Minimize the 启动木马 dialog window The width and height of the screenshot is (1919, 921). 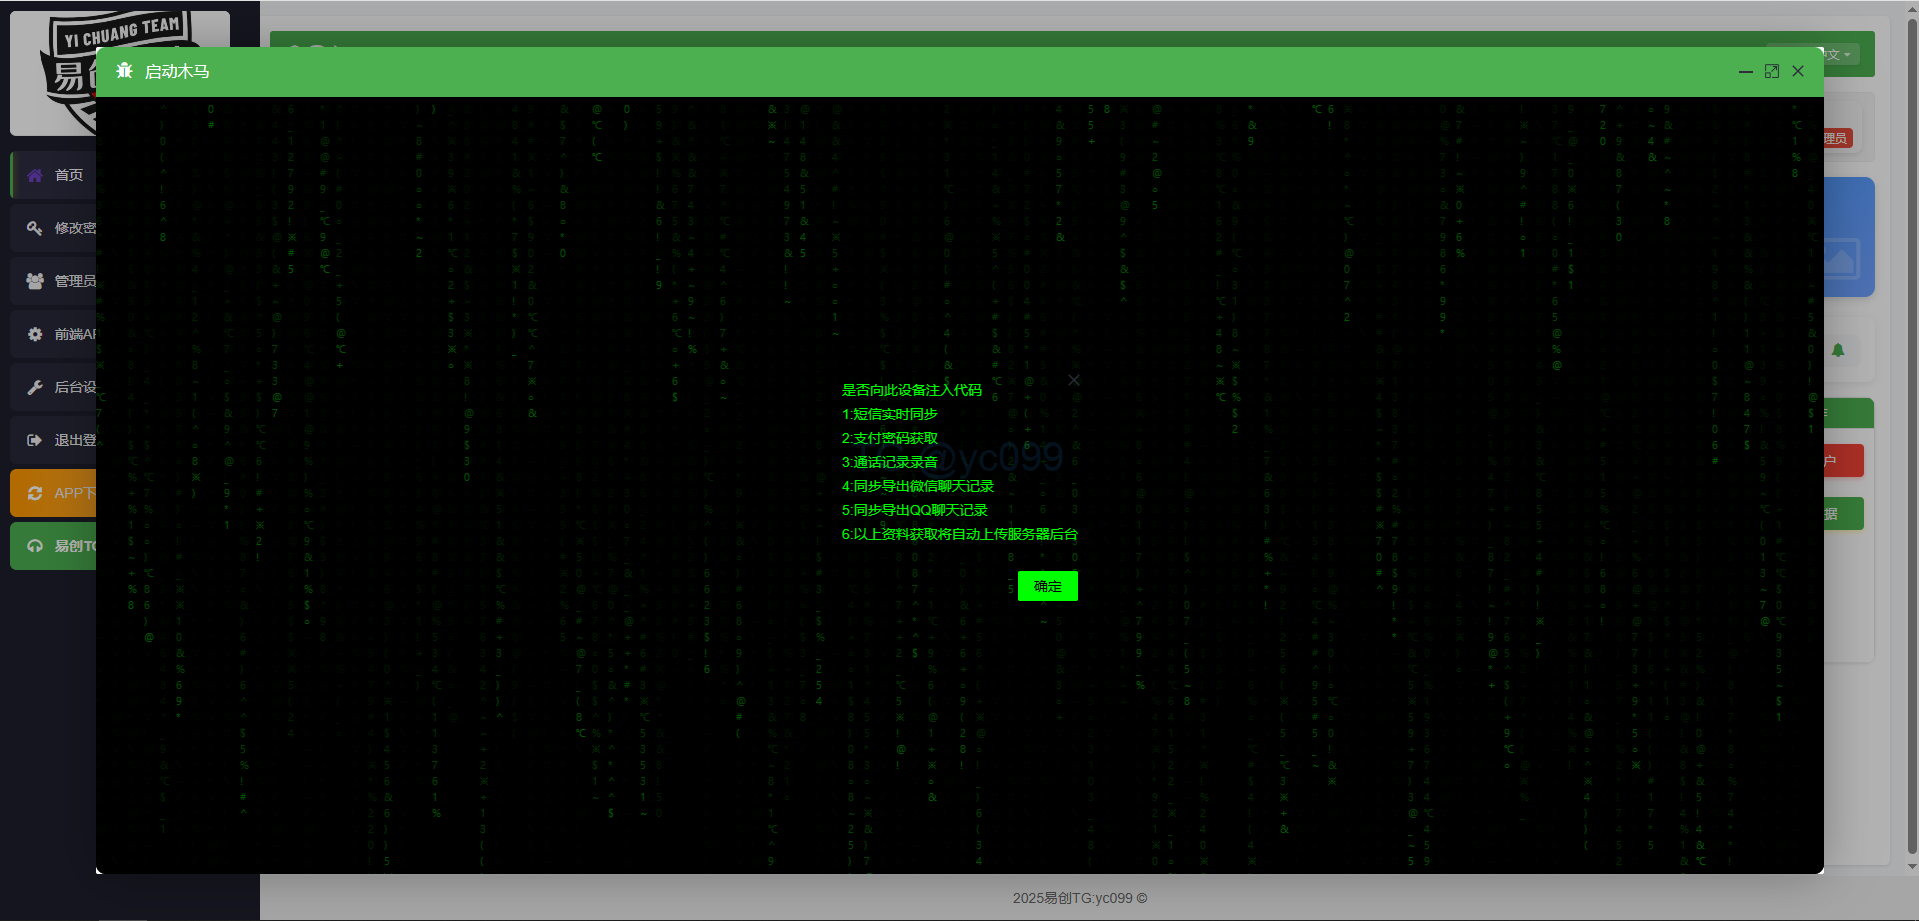1746,72
